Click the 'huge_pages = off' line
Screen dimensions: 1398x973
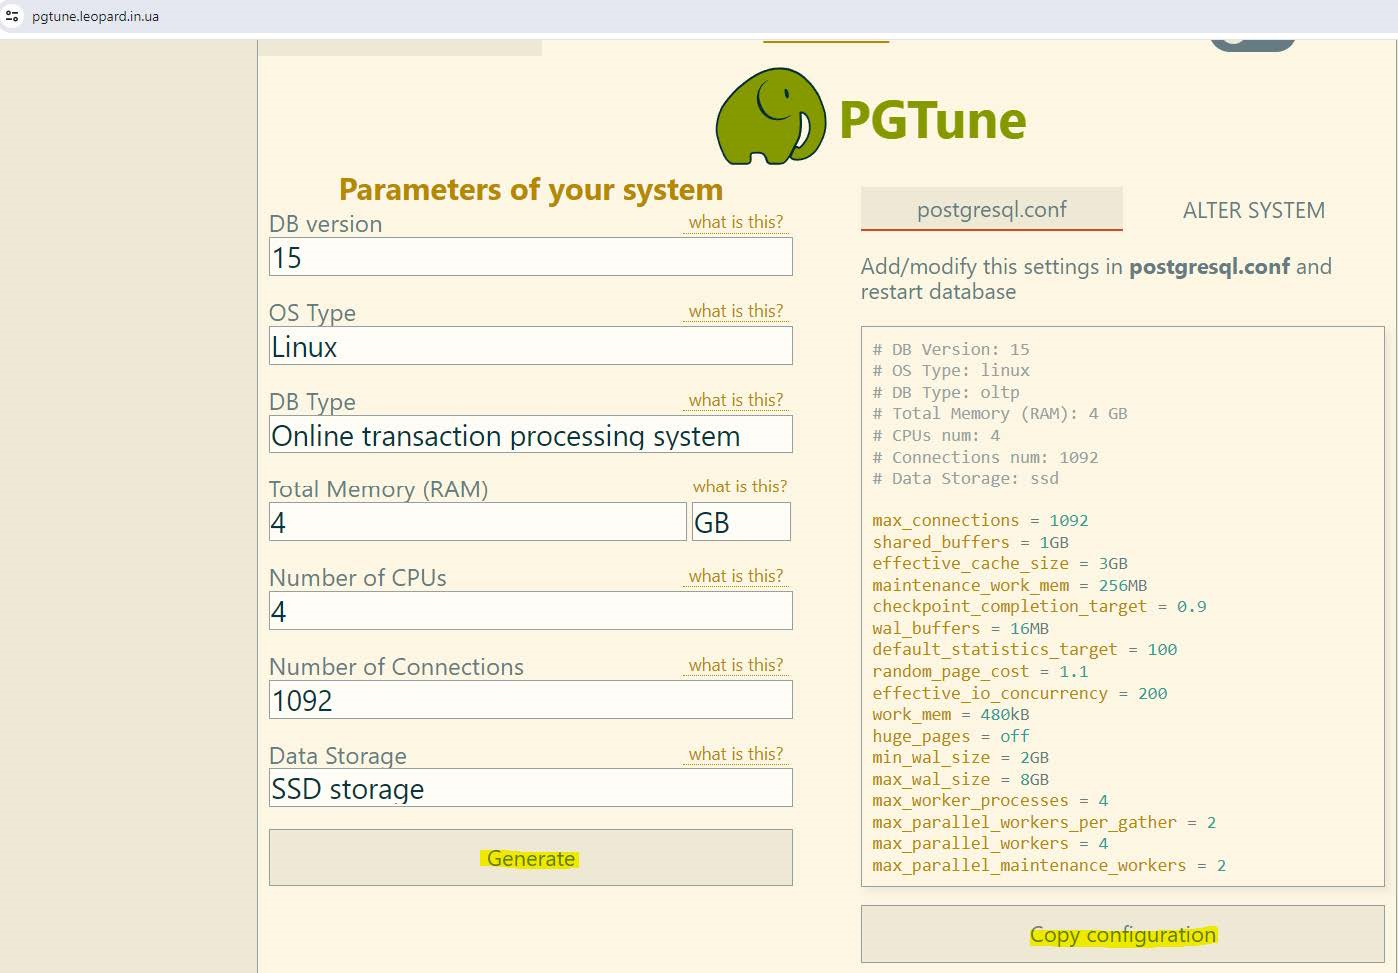[x=951, y=736]
